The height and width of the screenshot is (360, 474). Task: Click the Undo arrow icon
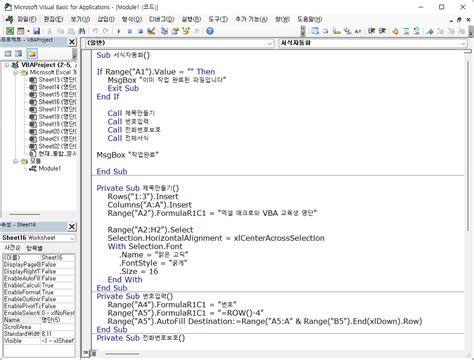pos(95,31)
